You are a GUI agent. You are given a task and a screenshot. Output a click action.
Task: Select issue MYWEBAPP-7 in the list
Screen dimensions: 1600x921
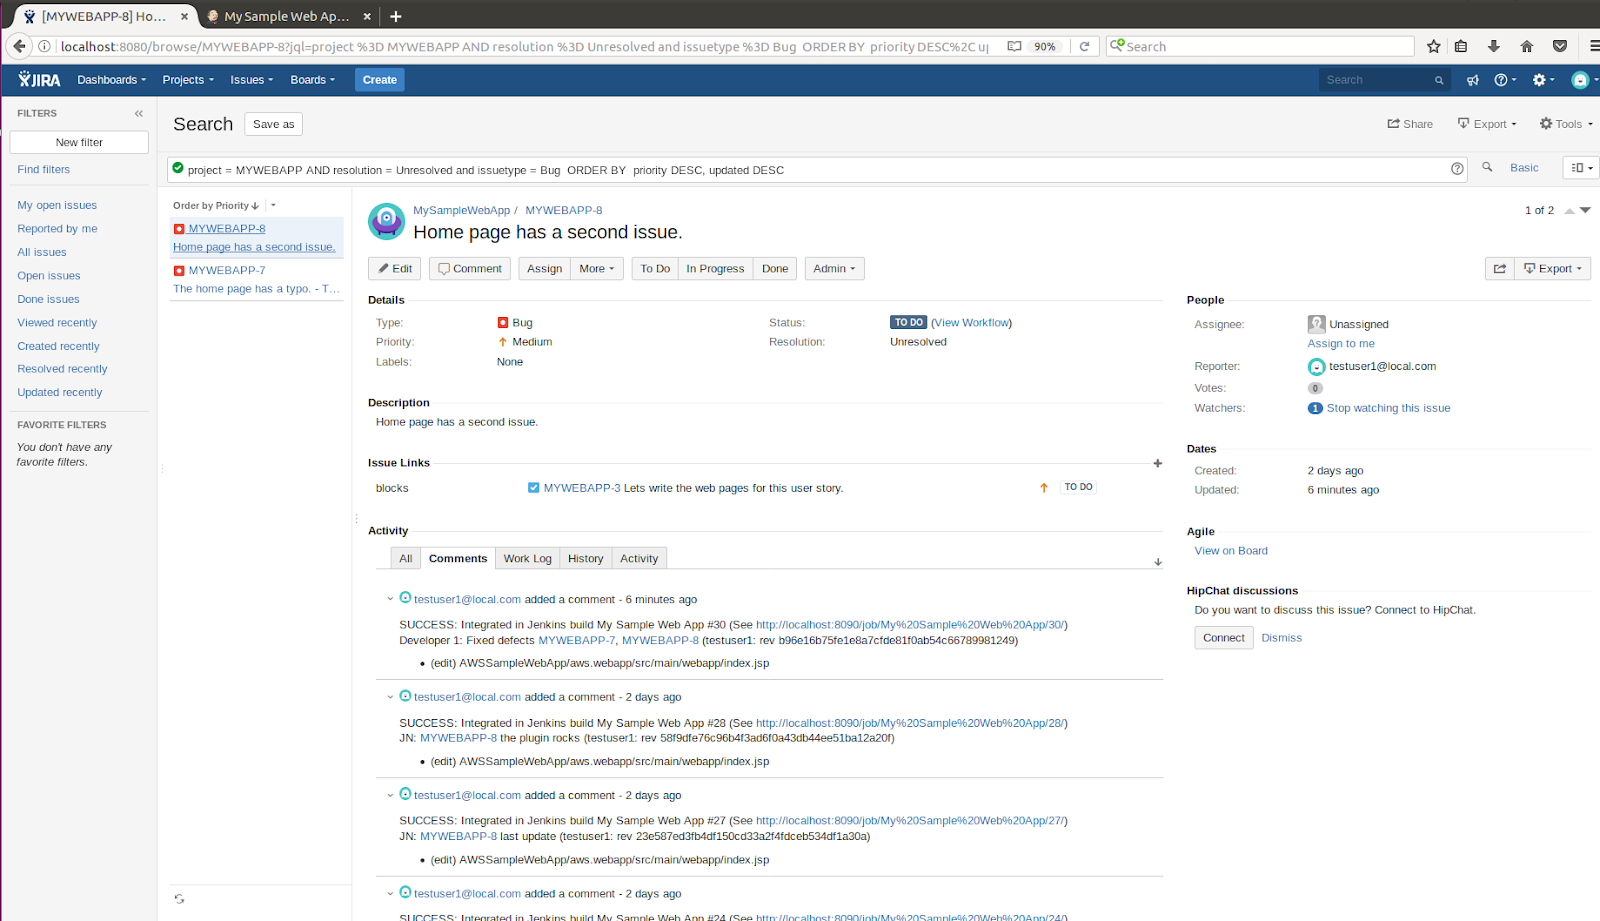tap(256, 280)
